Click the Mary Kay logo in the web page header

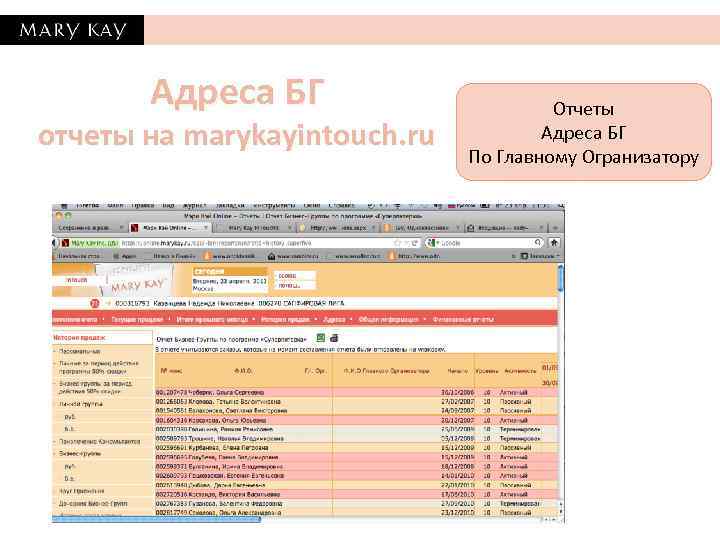click(x=137, y=285)
